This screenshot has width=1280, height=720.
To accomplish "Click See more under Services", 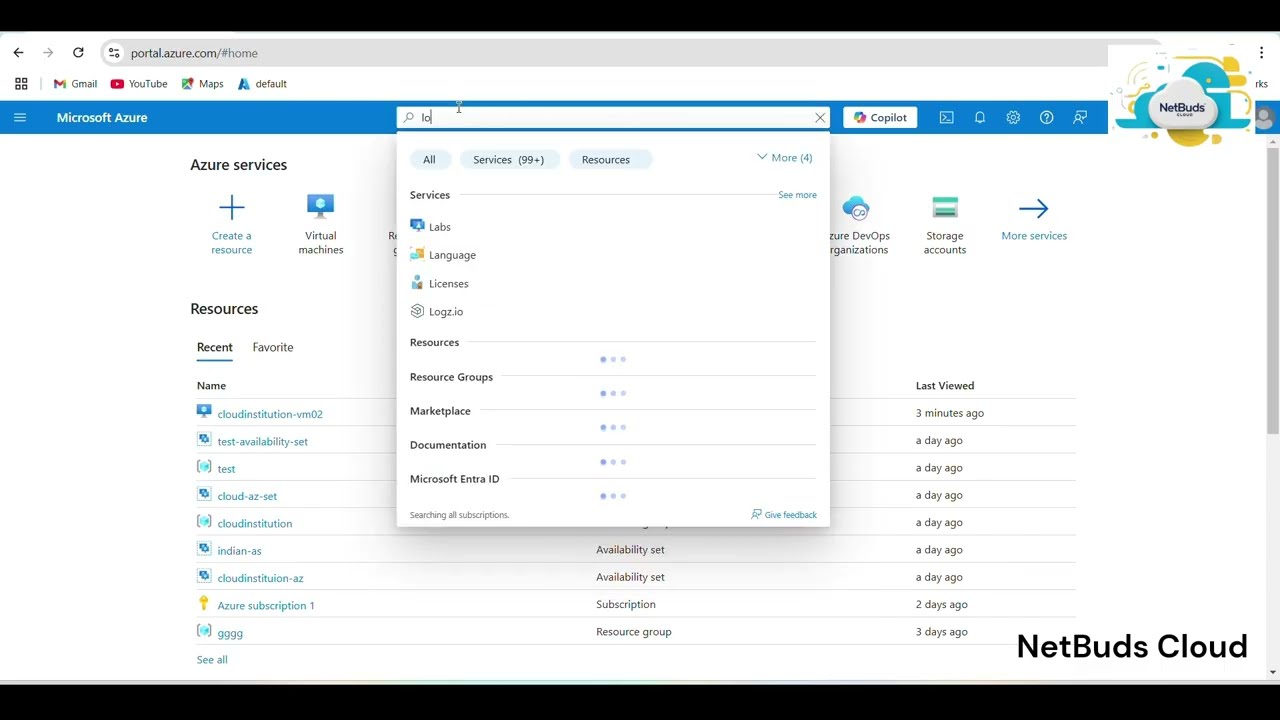I will [x=797, y=195].
